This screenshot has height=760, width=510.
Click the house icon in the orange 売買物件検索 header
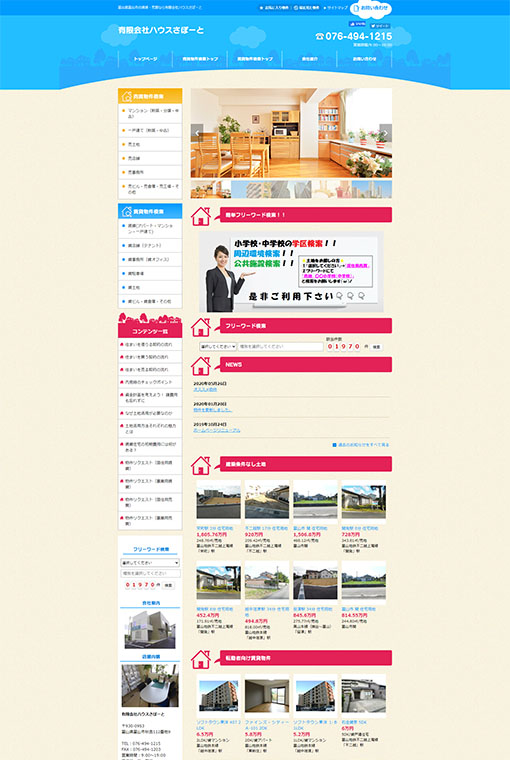(127, 96)
